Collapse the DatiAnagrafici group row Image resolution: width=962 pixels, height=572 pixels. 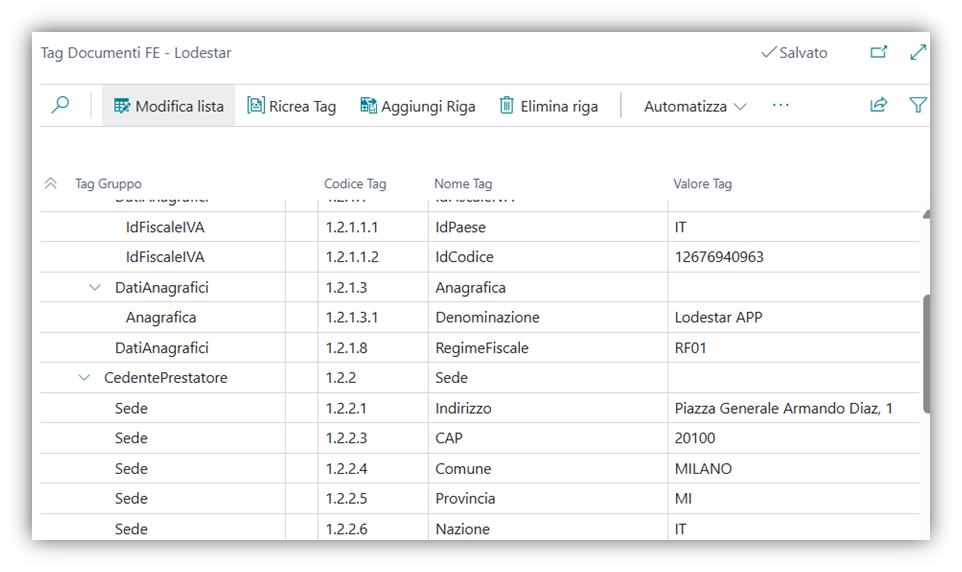click(x=95, y=288)
